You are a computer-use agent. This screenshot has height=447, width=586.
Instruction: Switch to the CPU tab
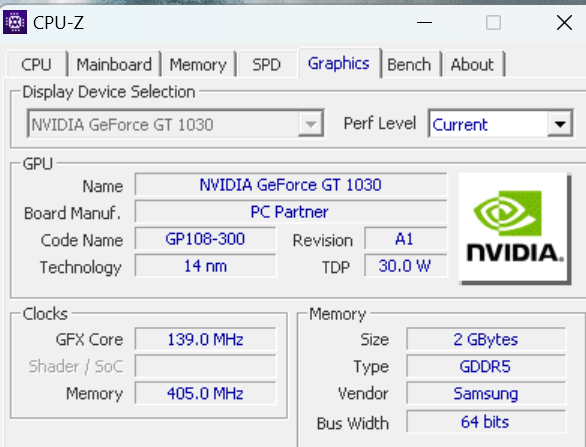click(x=36, y=65)
